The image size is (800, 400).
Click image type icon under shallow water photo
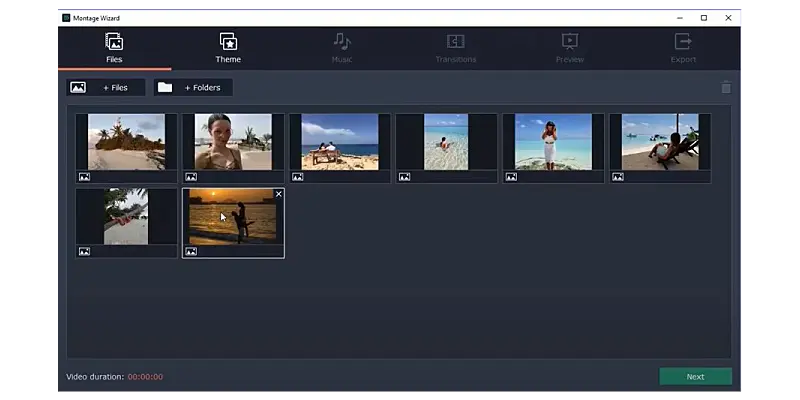coord(404,177)
